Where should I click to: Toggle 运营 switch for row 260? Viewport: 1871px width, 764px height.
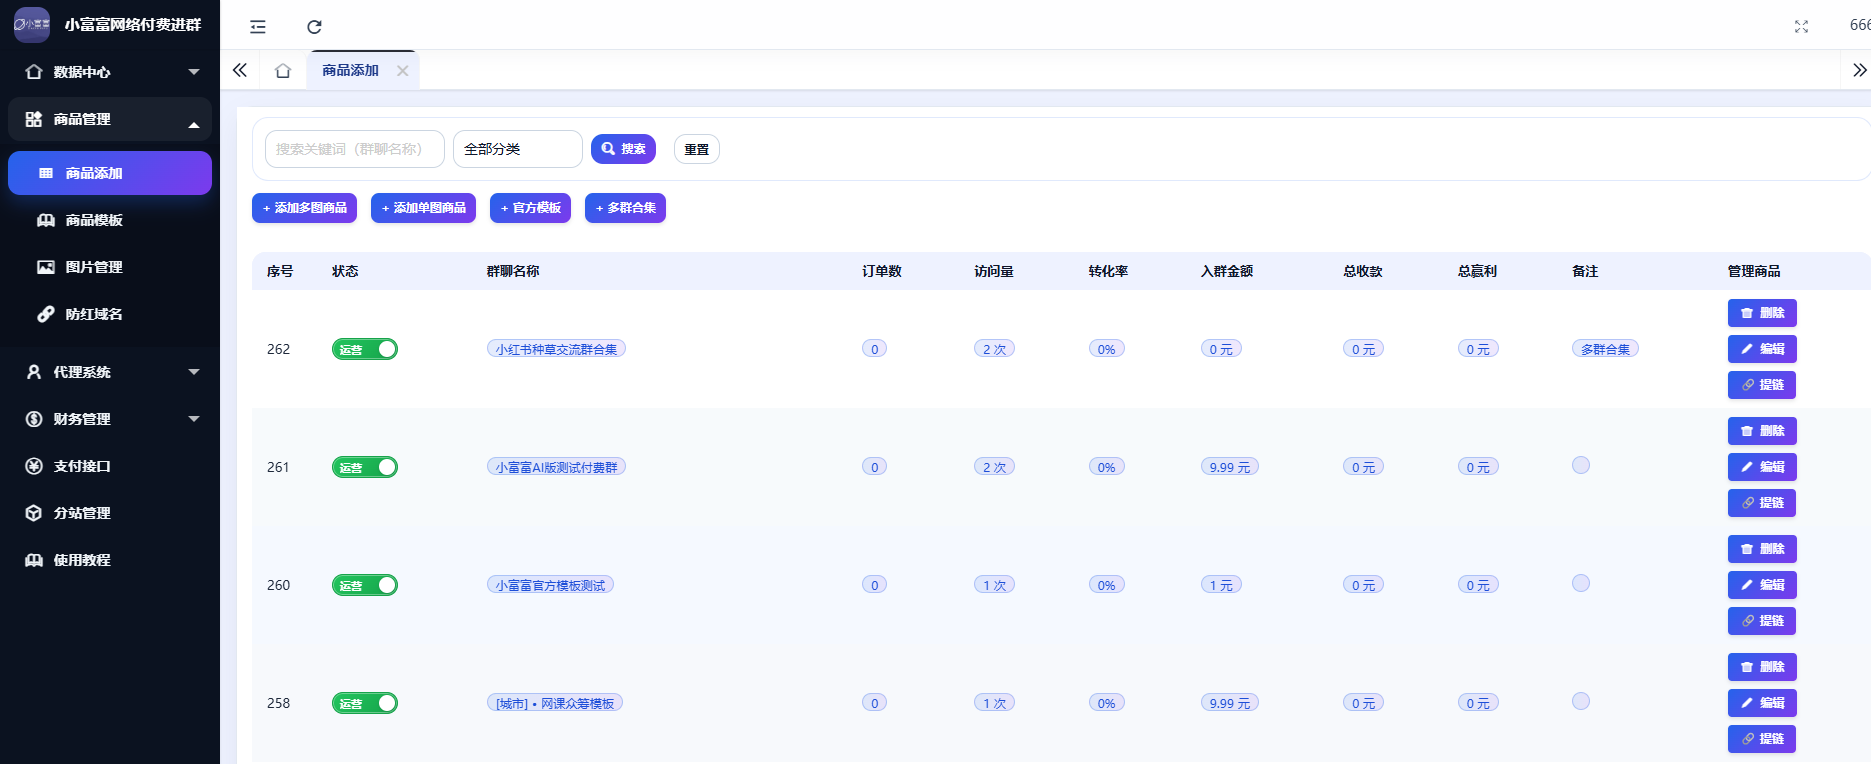click(365, 585)
